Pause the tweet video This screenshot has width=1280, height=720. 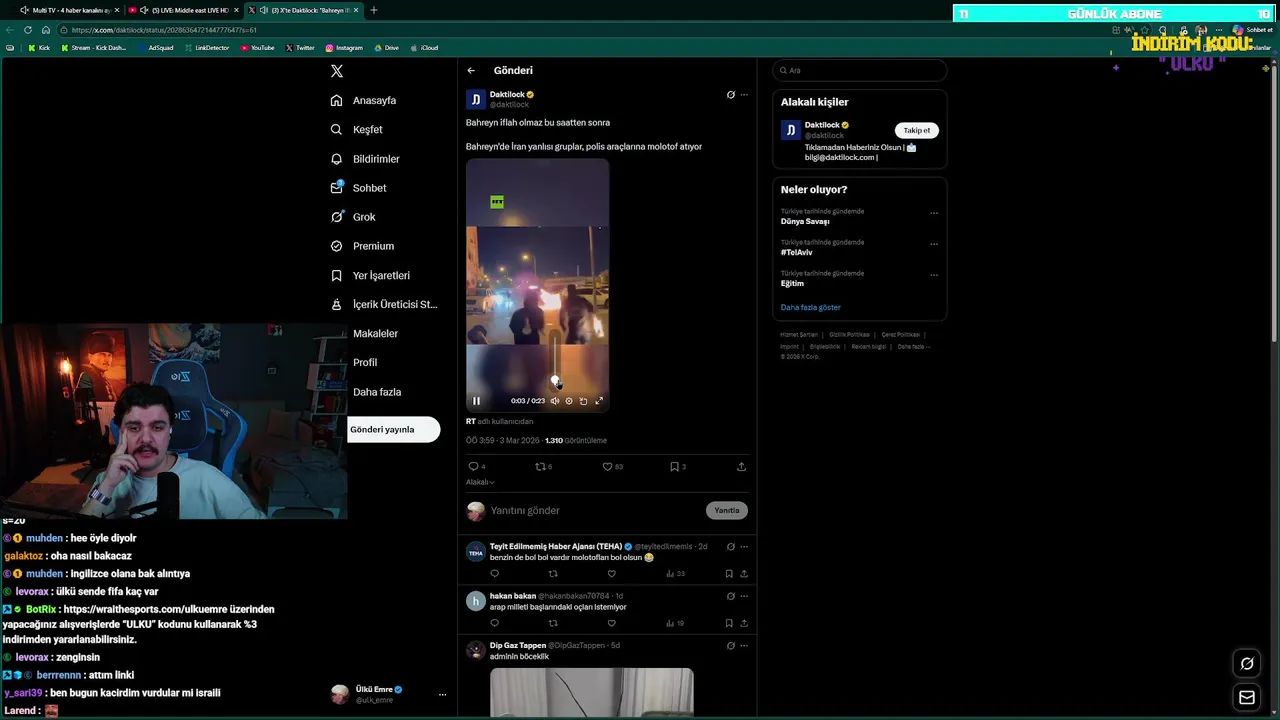pos(476,401)
